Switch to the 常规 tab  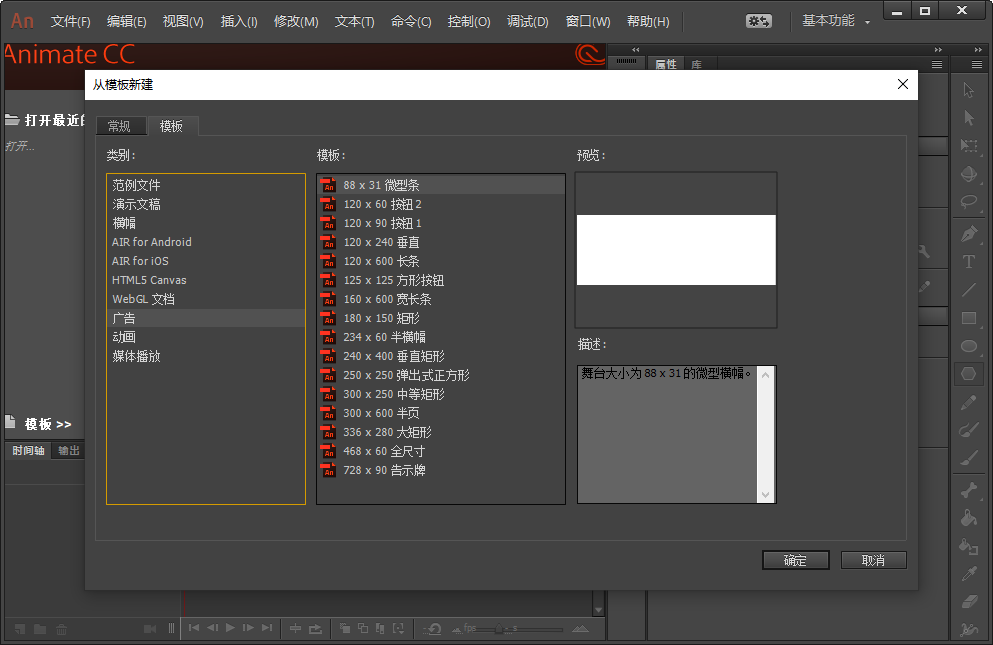(x=121, y=126)
